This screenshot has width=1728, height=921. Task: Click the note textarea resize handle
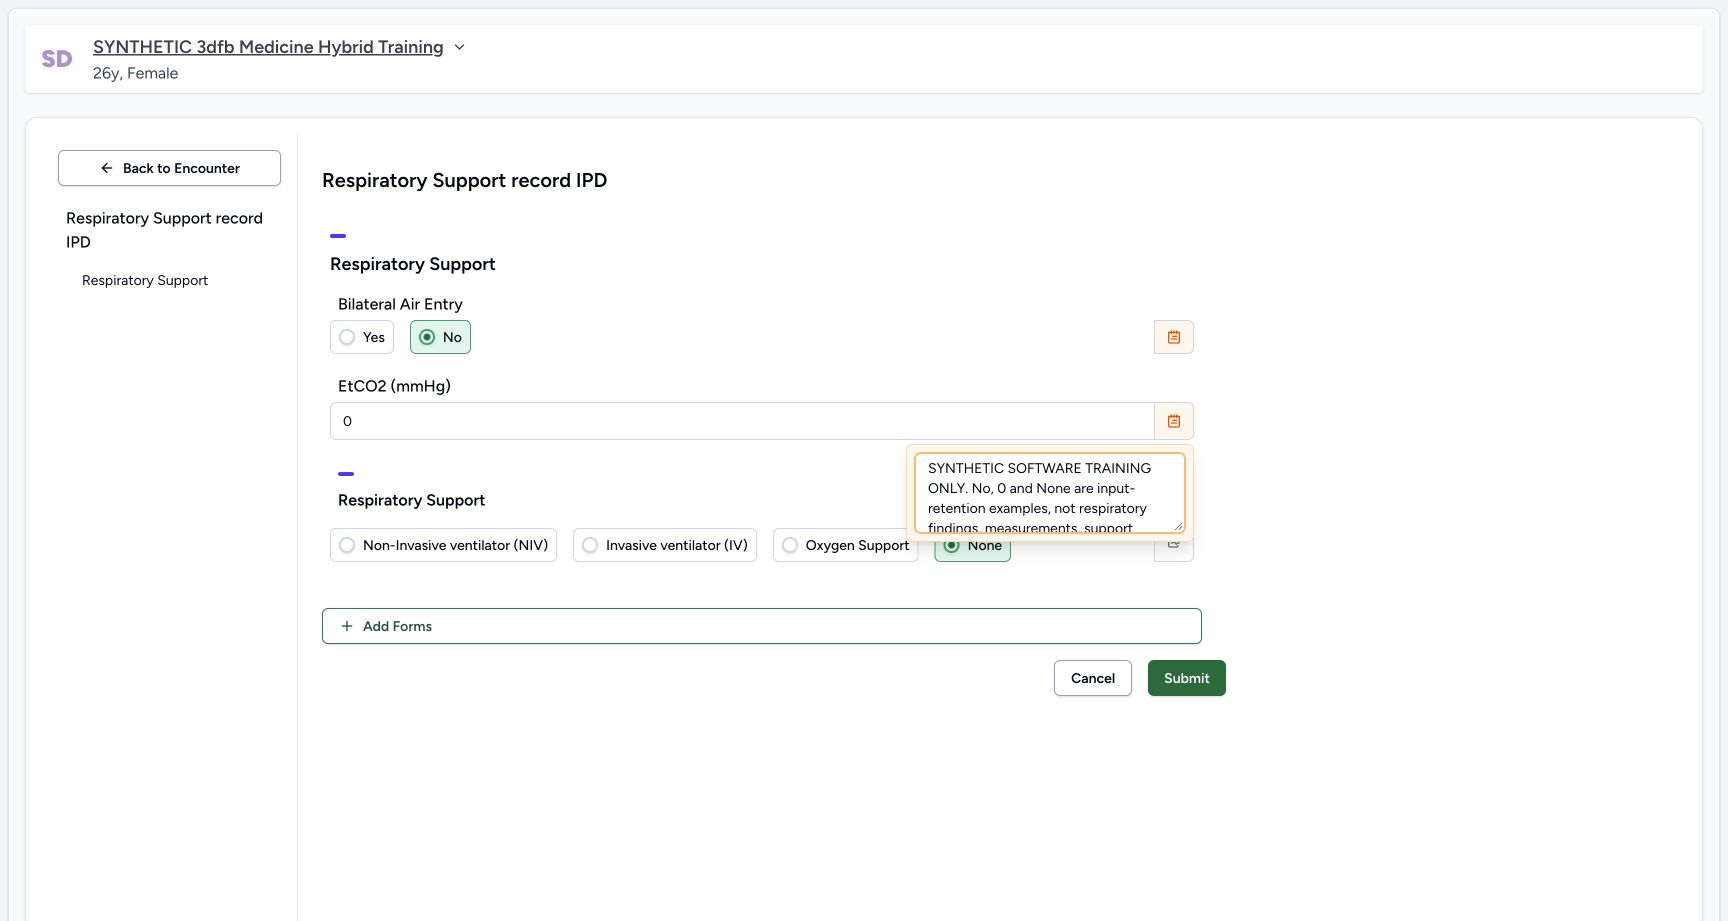coord(1178,526)
